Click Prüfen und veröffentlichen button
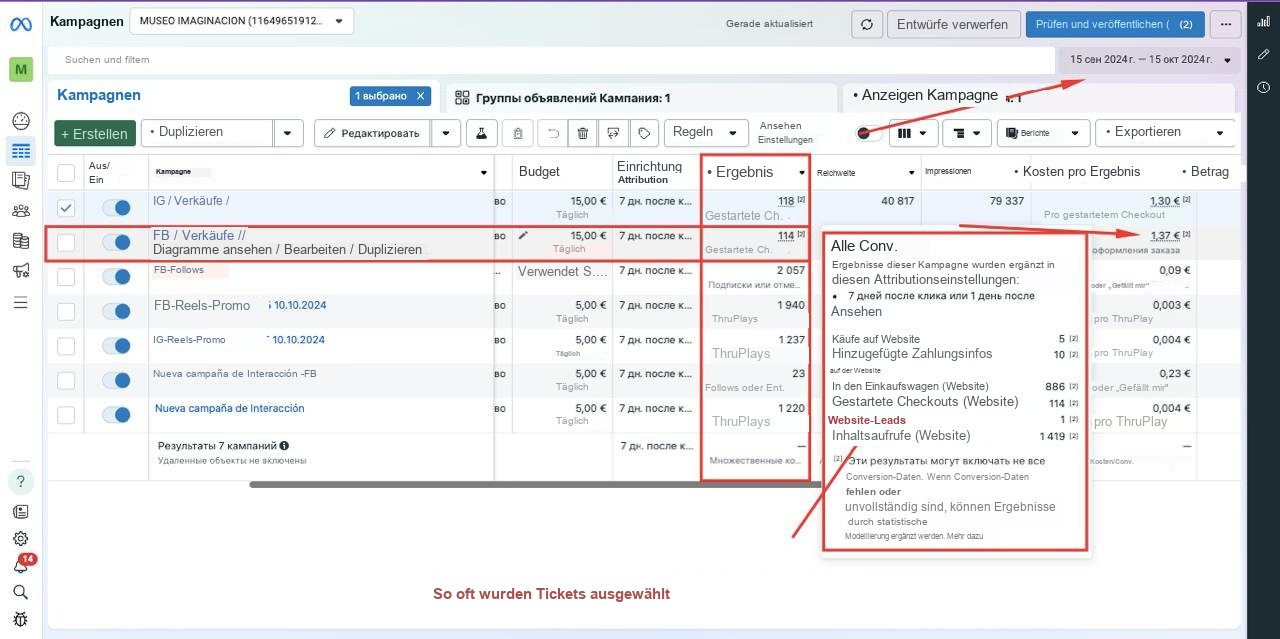1280x639 pixels. [x=1115, y=24]
